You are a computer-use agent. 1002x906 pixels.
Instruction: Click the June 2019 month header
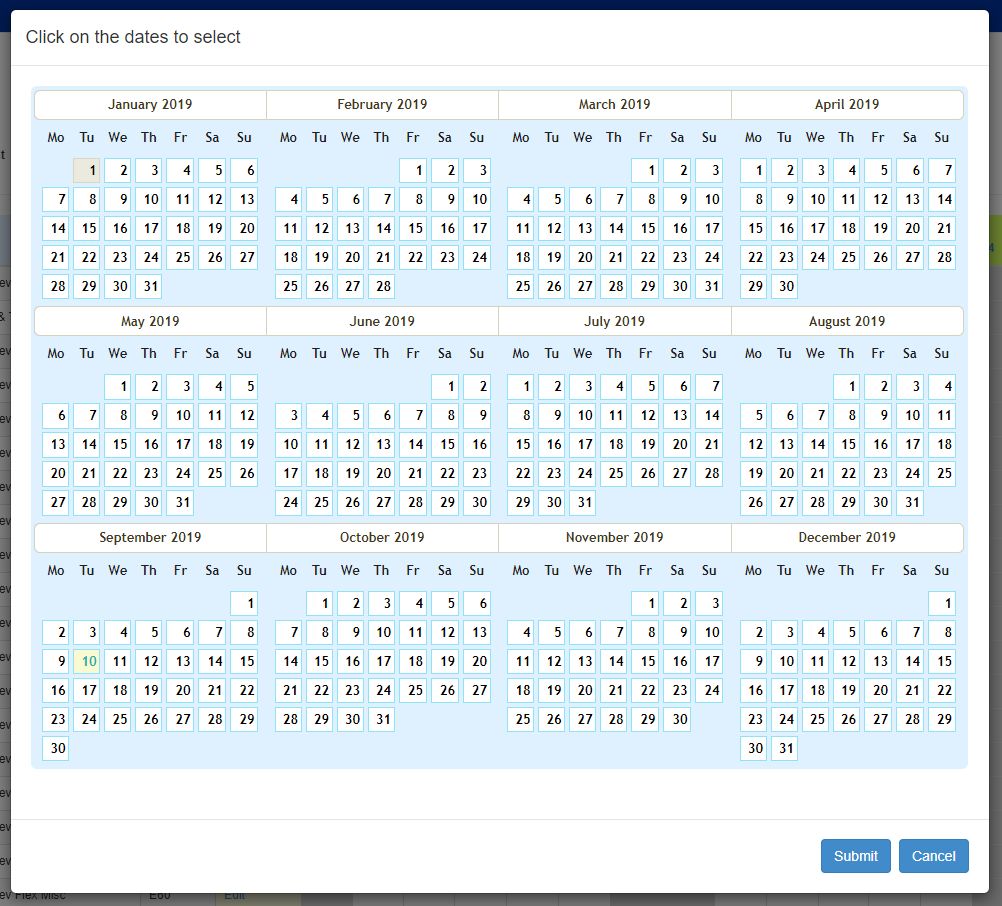[382, 321]
